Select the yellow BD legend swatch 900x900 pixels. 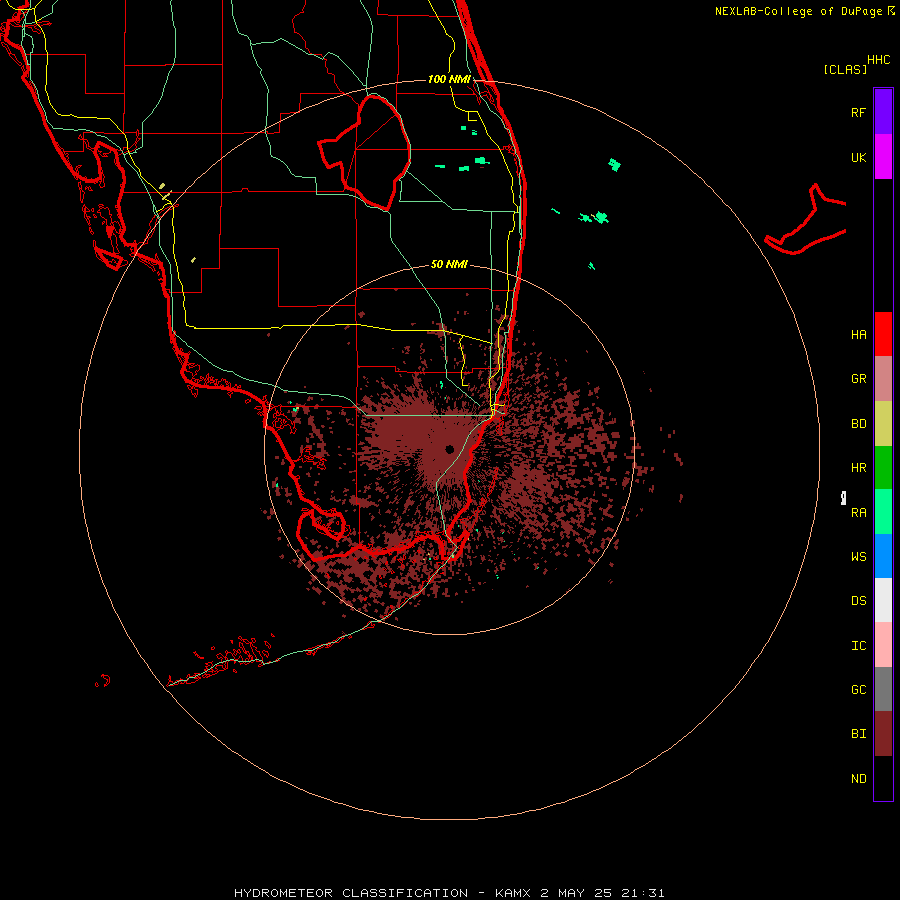tap(883, 424)
